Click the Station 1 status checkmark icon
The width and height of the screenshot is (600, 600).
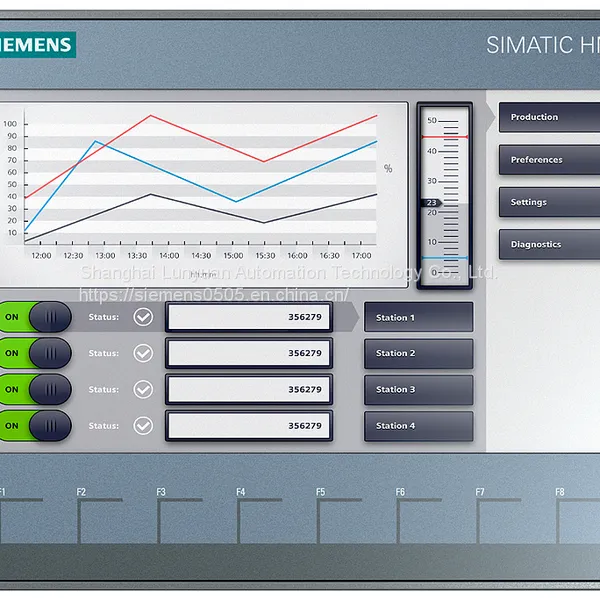coord(143,317)
